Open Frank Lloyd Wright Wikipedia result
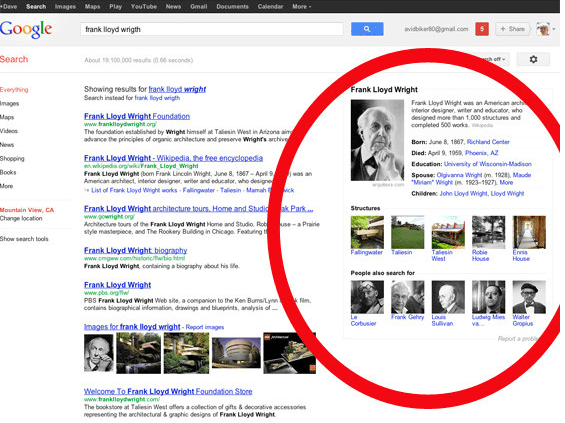565x423 pixels. (x=173, y=158)
